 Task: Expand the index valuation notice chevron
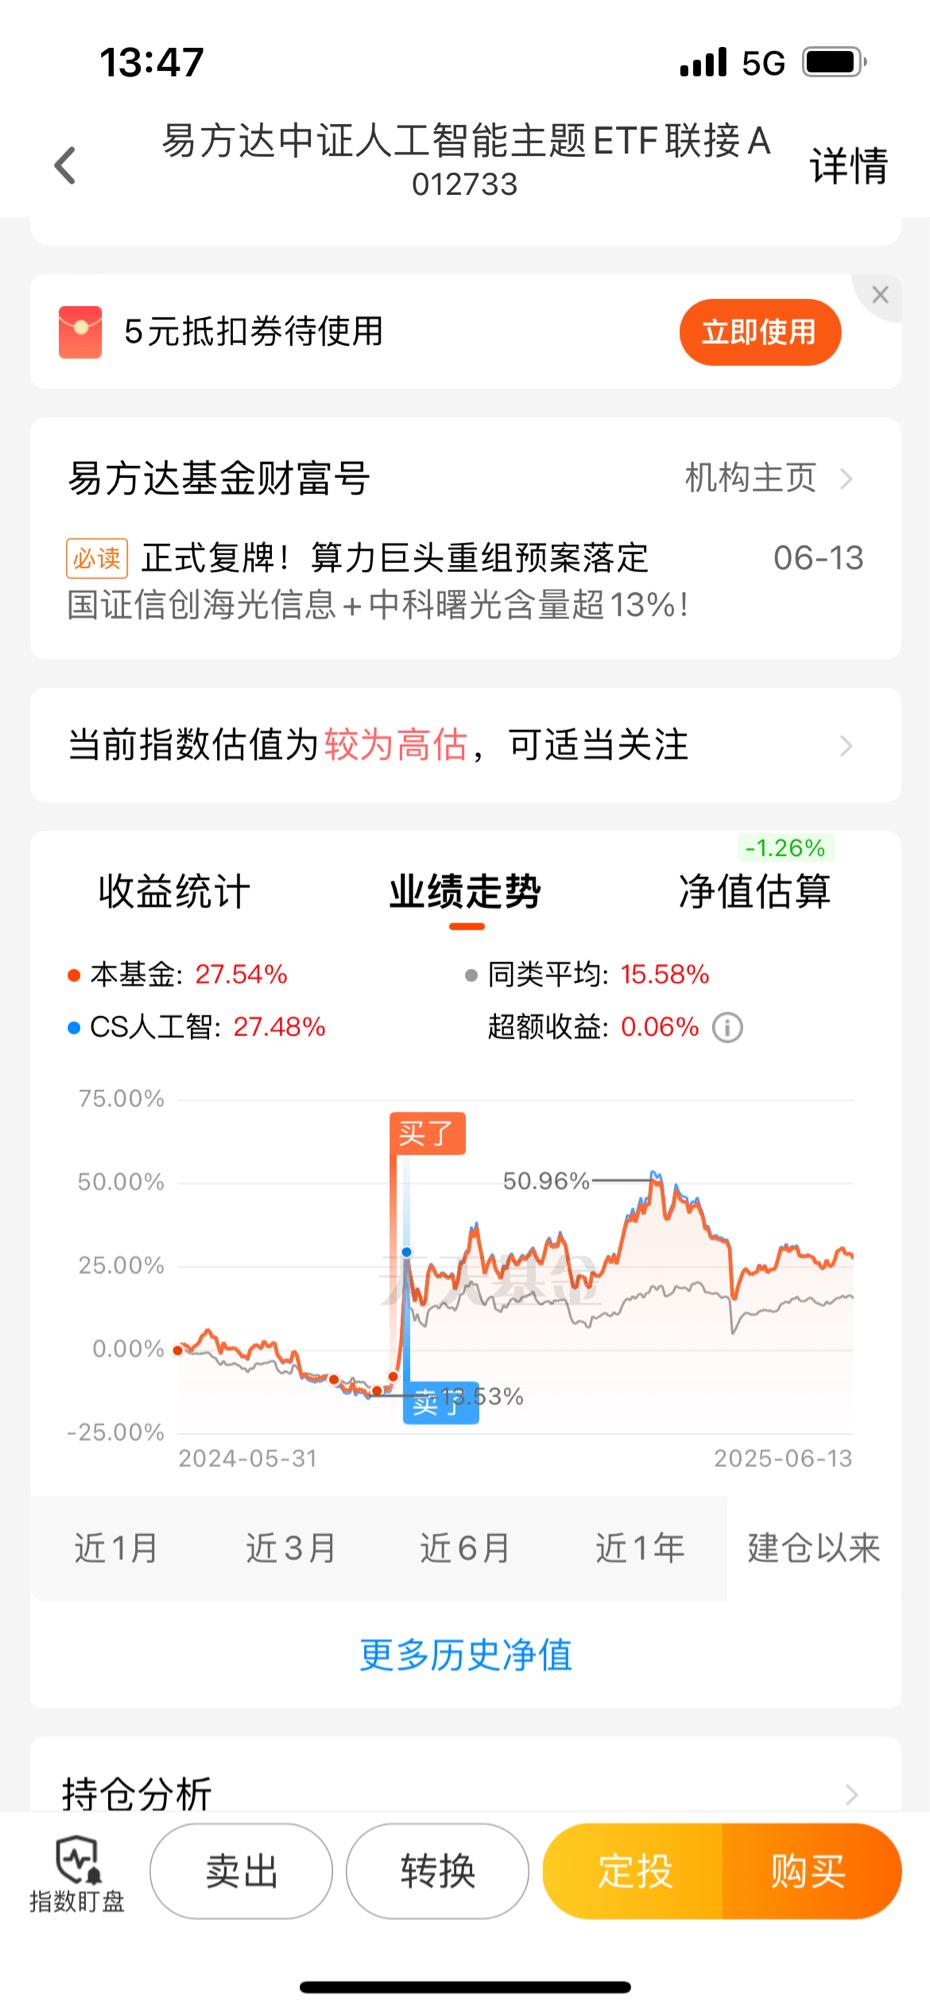click(x=846, y=746)
